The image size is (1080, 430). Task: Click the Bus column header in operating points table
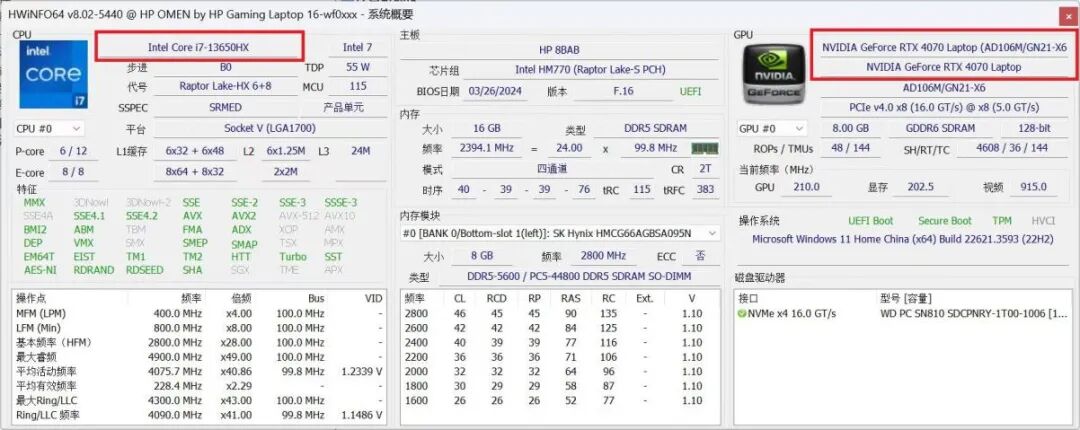pyautogui.click(x=316, y=298)
